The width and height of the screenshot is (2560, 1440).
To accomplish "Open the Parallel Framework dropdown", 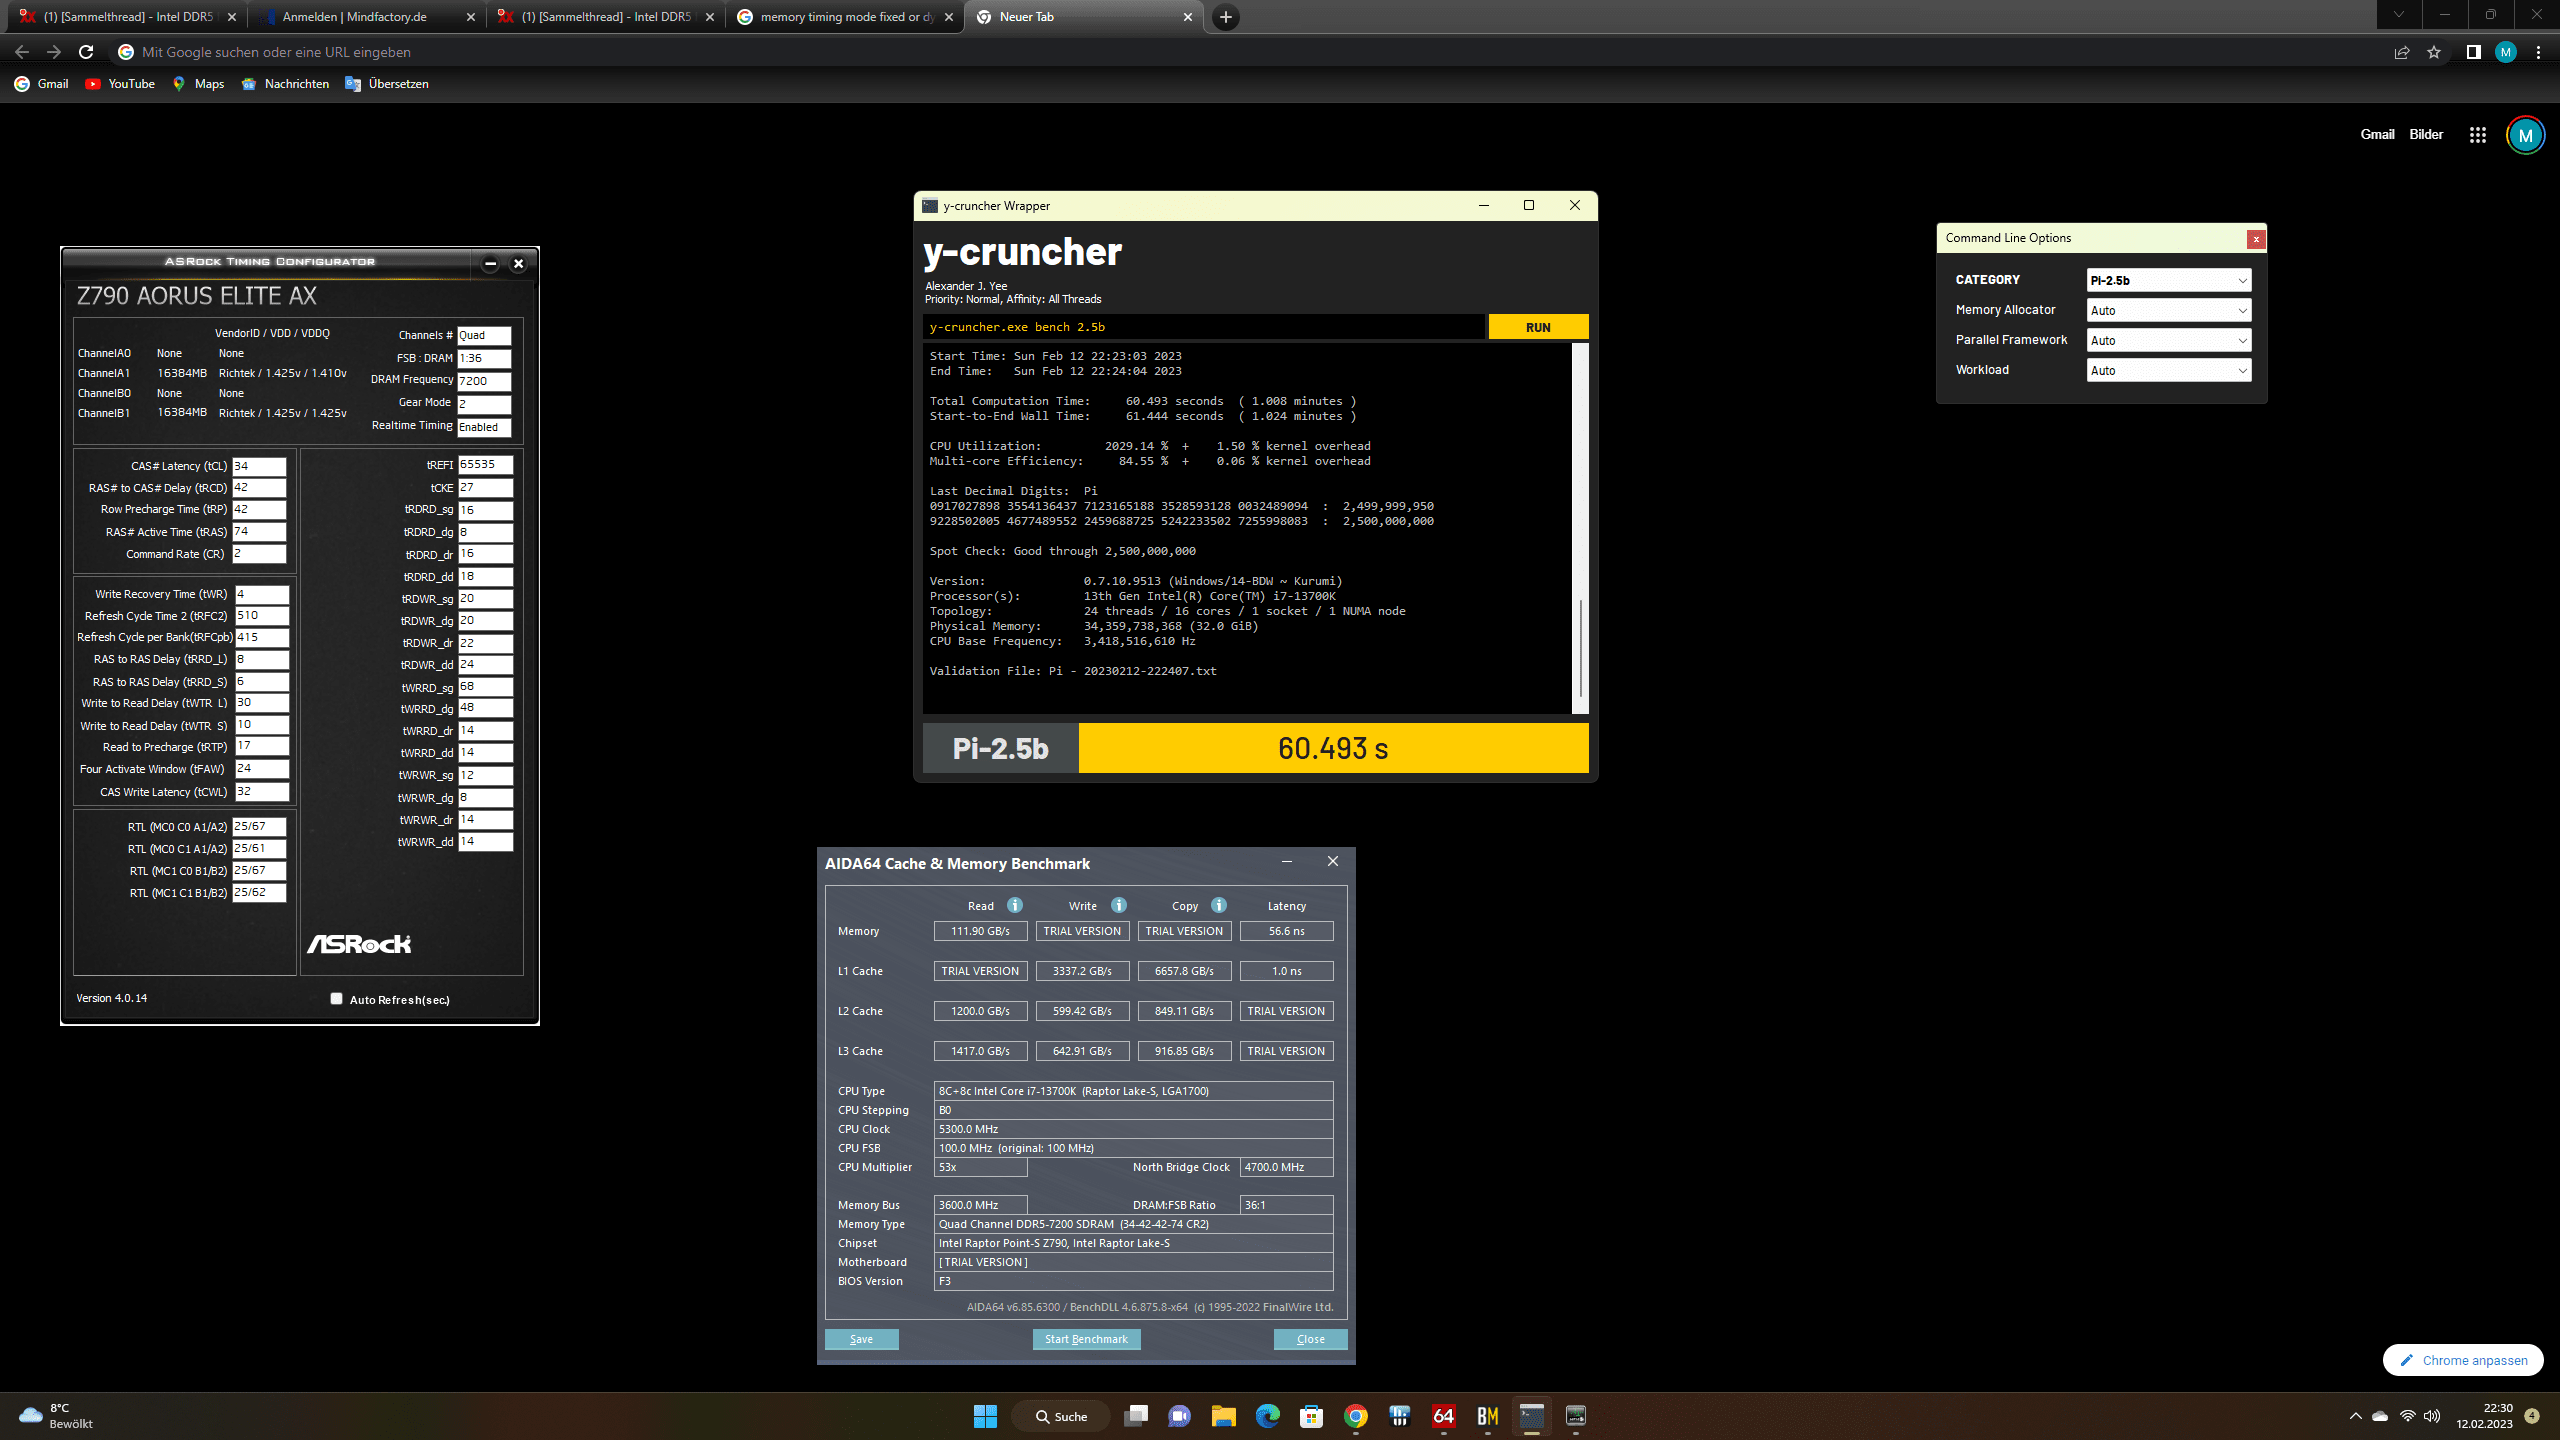I will pyautogui.click(x=2168, y=340).
